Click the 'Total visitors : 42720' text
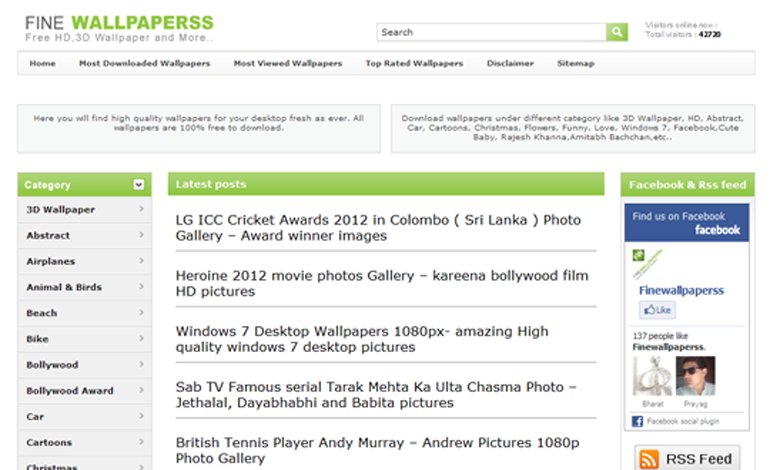 683,34
